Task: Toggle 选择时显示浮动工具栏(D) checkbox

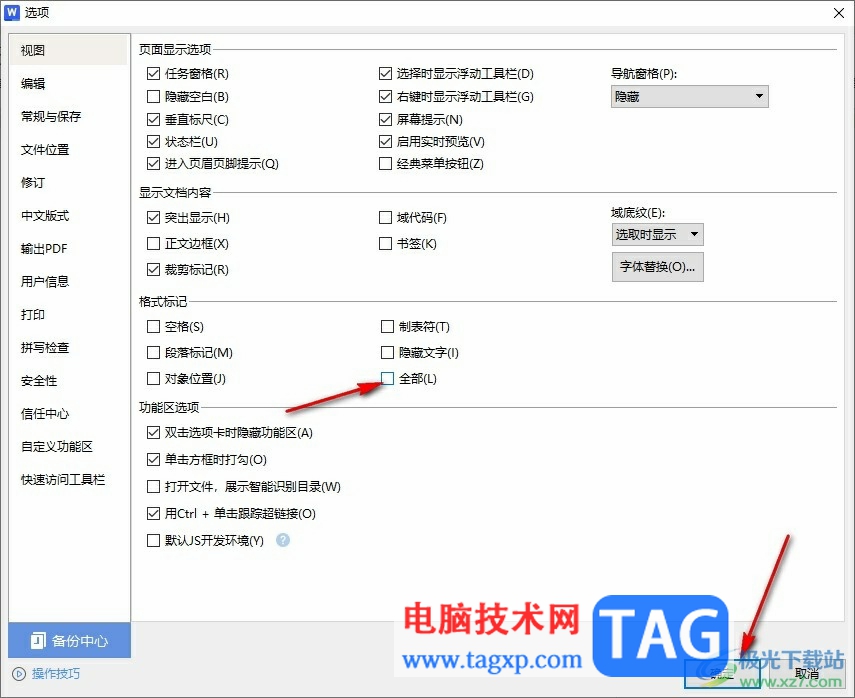Action: [x=386, y=73]
